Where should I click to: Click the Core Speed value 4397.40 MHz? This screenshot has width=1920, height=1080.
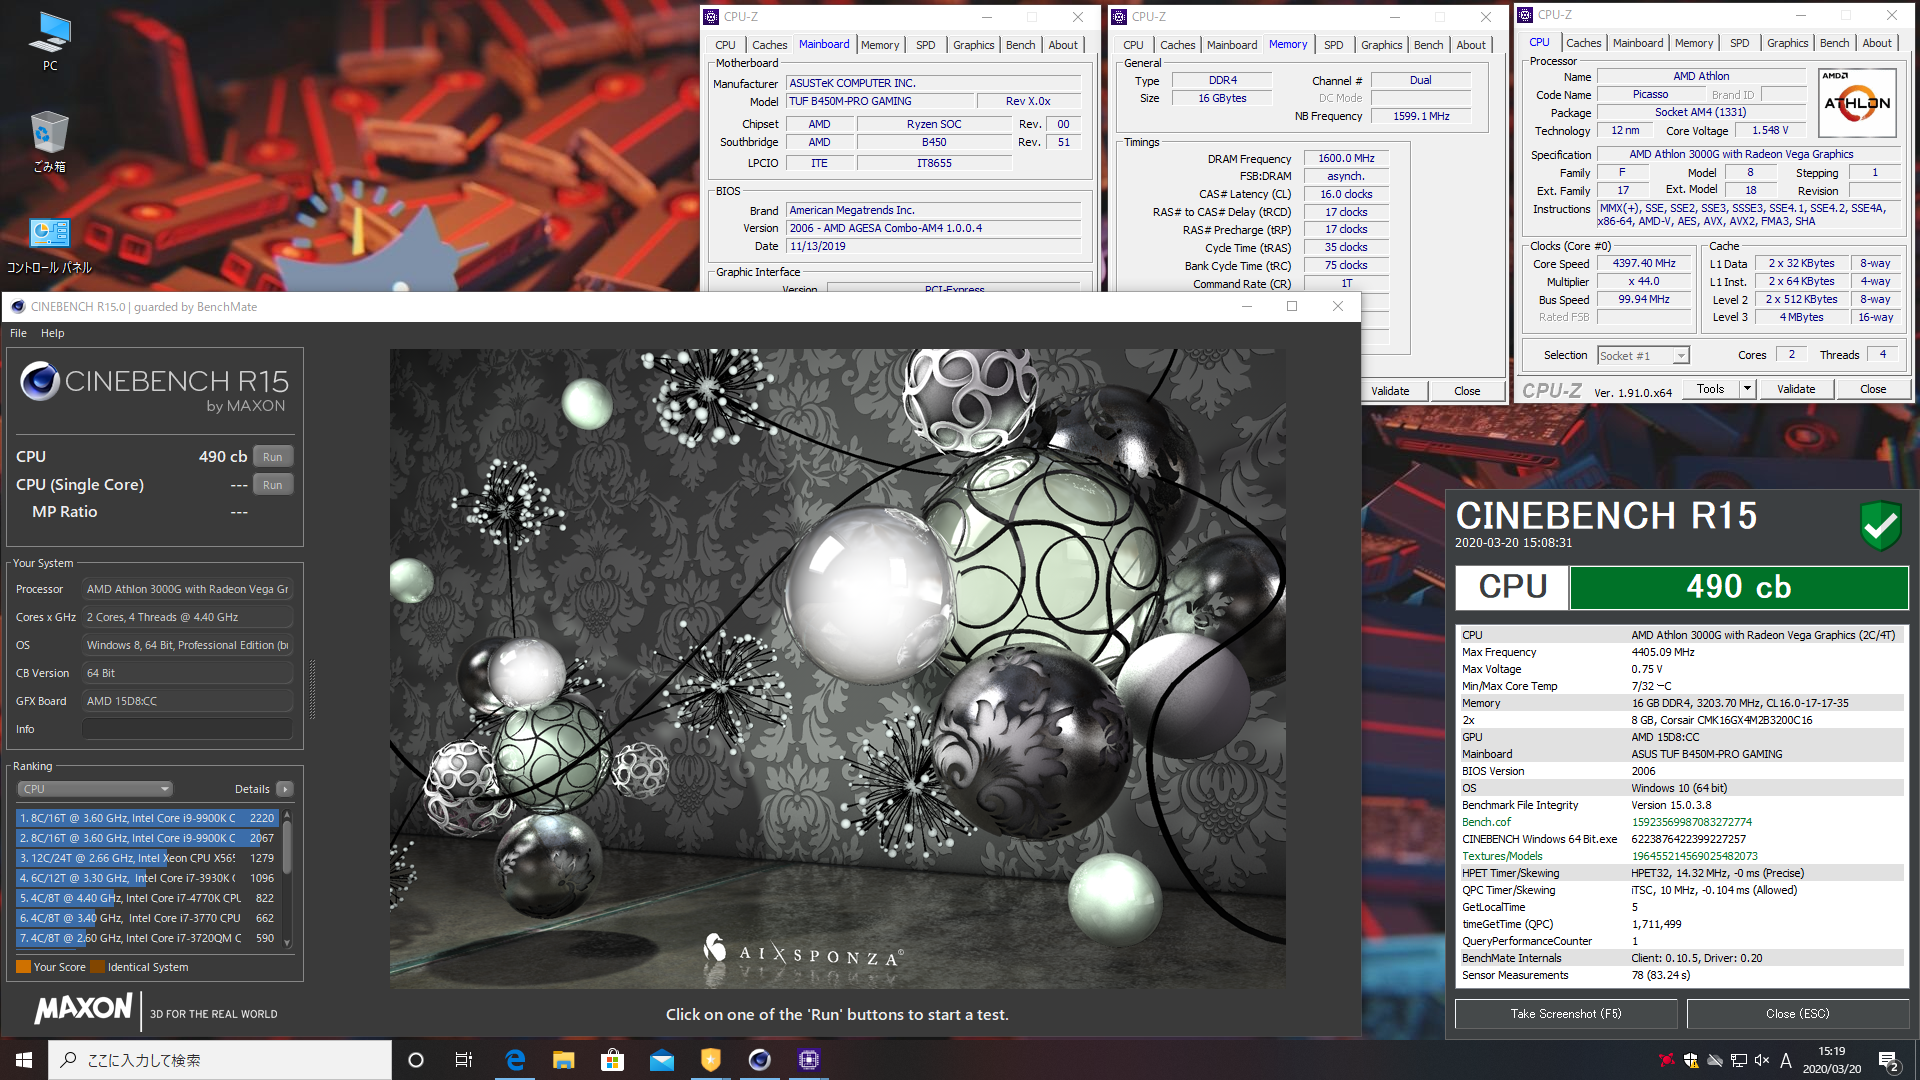click(x=1644, y=264)
